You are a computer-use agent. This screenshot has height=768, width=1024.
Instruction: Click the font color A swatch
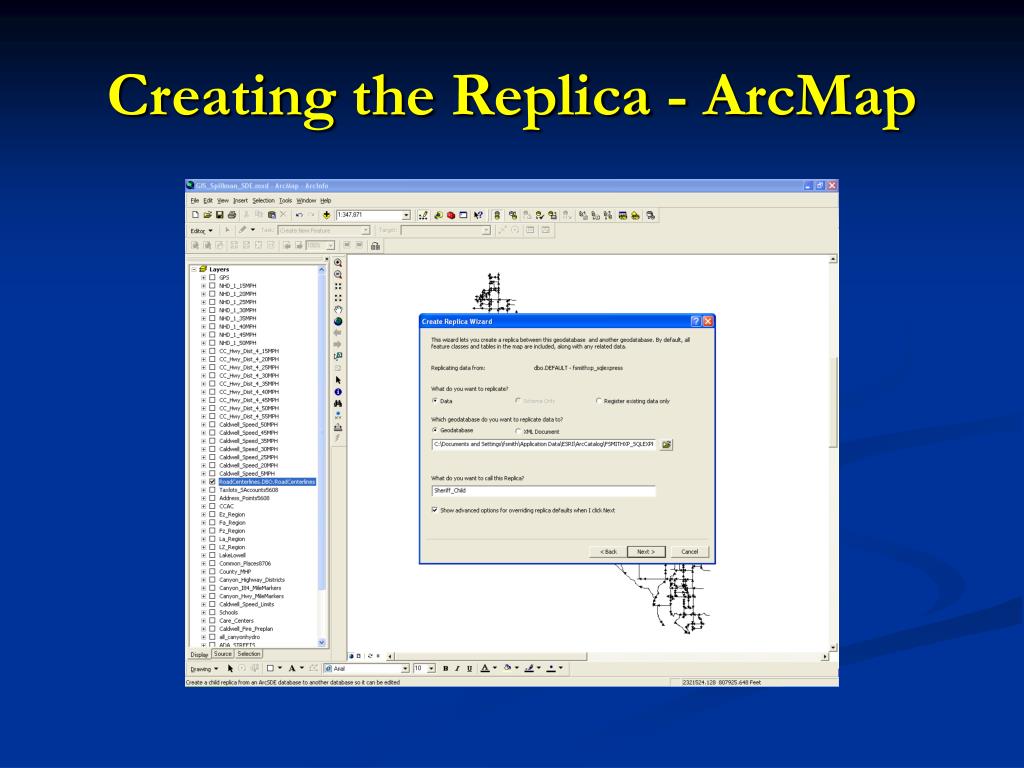(485, 669)
